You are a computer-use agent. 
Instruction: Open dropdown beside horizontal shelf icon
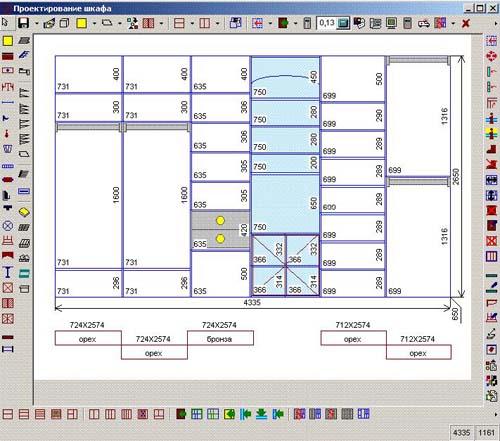pos(192,23)
